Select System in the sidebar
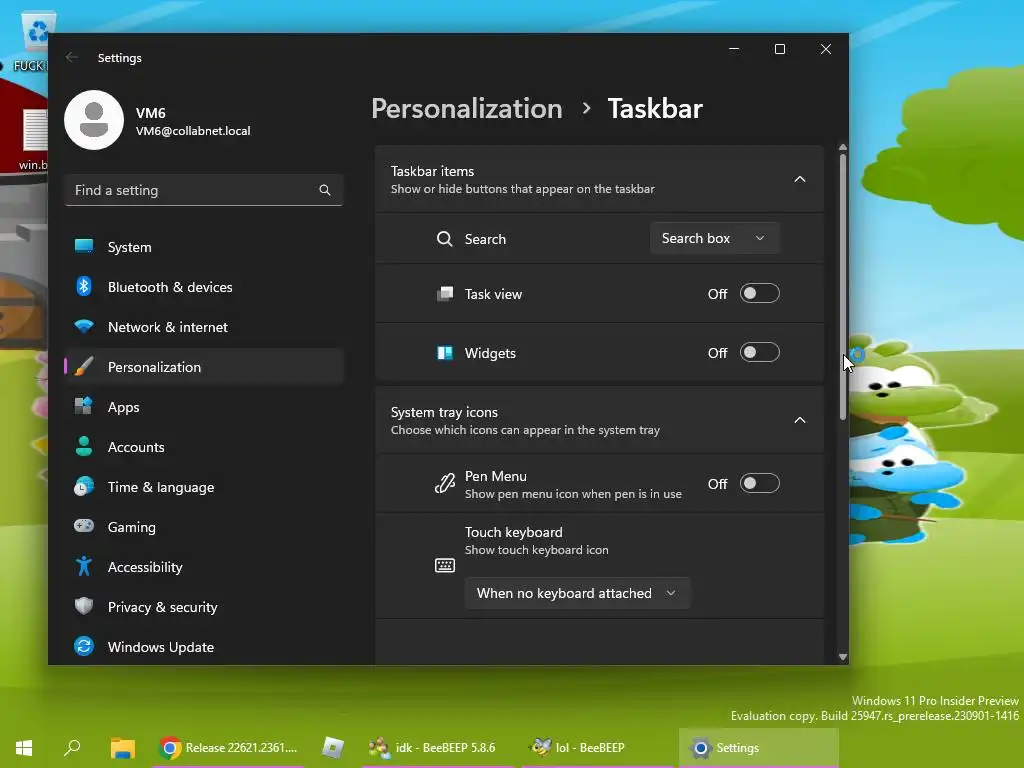 click(204, 247)
